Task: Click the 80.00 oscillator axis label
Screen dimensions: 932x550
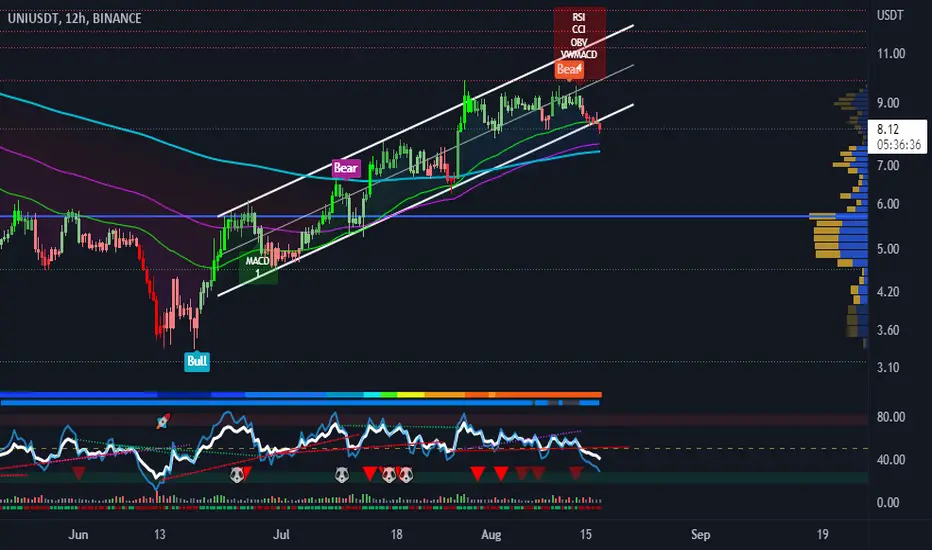Action: click(x=891, y=417)
